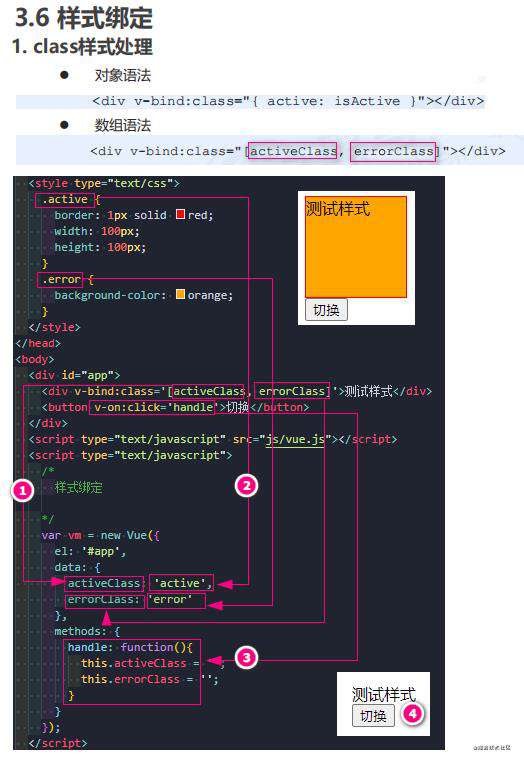Click the orange swatch beside background-color
This screenshot has width=524, height=763.
pyautogui.click(x=180, y=294)
